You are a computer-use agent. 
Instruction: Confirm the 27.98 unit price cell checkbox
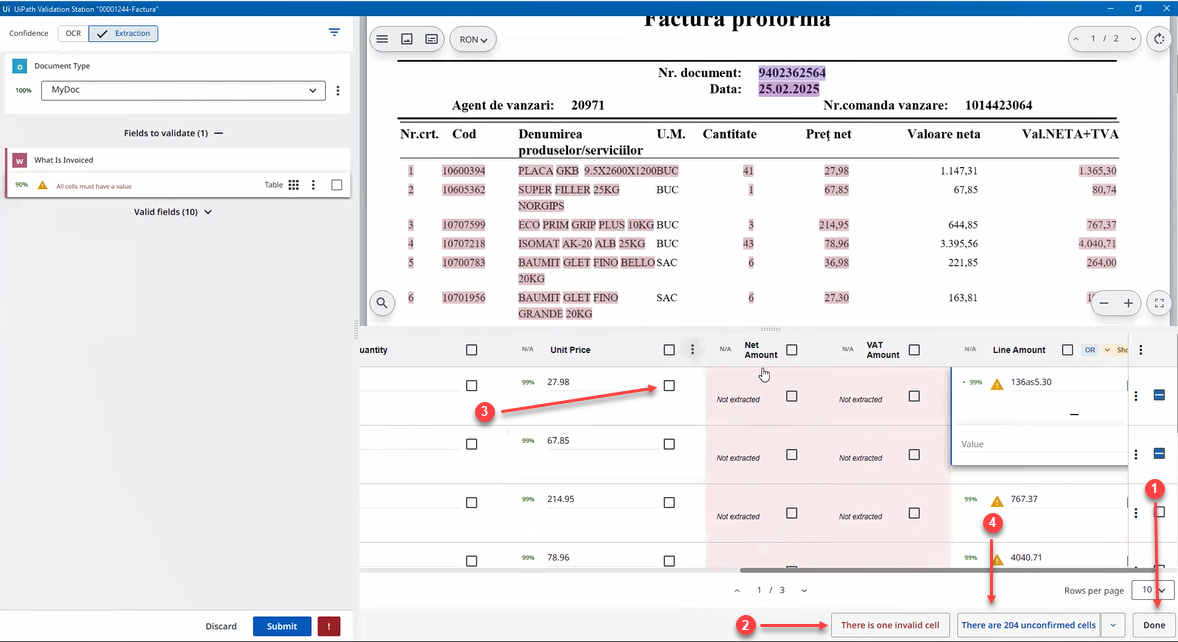(669, 385)
